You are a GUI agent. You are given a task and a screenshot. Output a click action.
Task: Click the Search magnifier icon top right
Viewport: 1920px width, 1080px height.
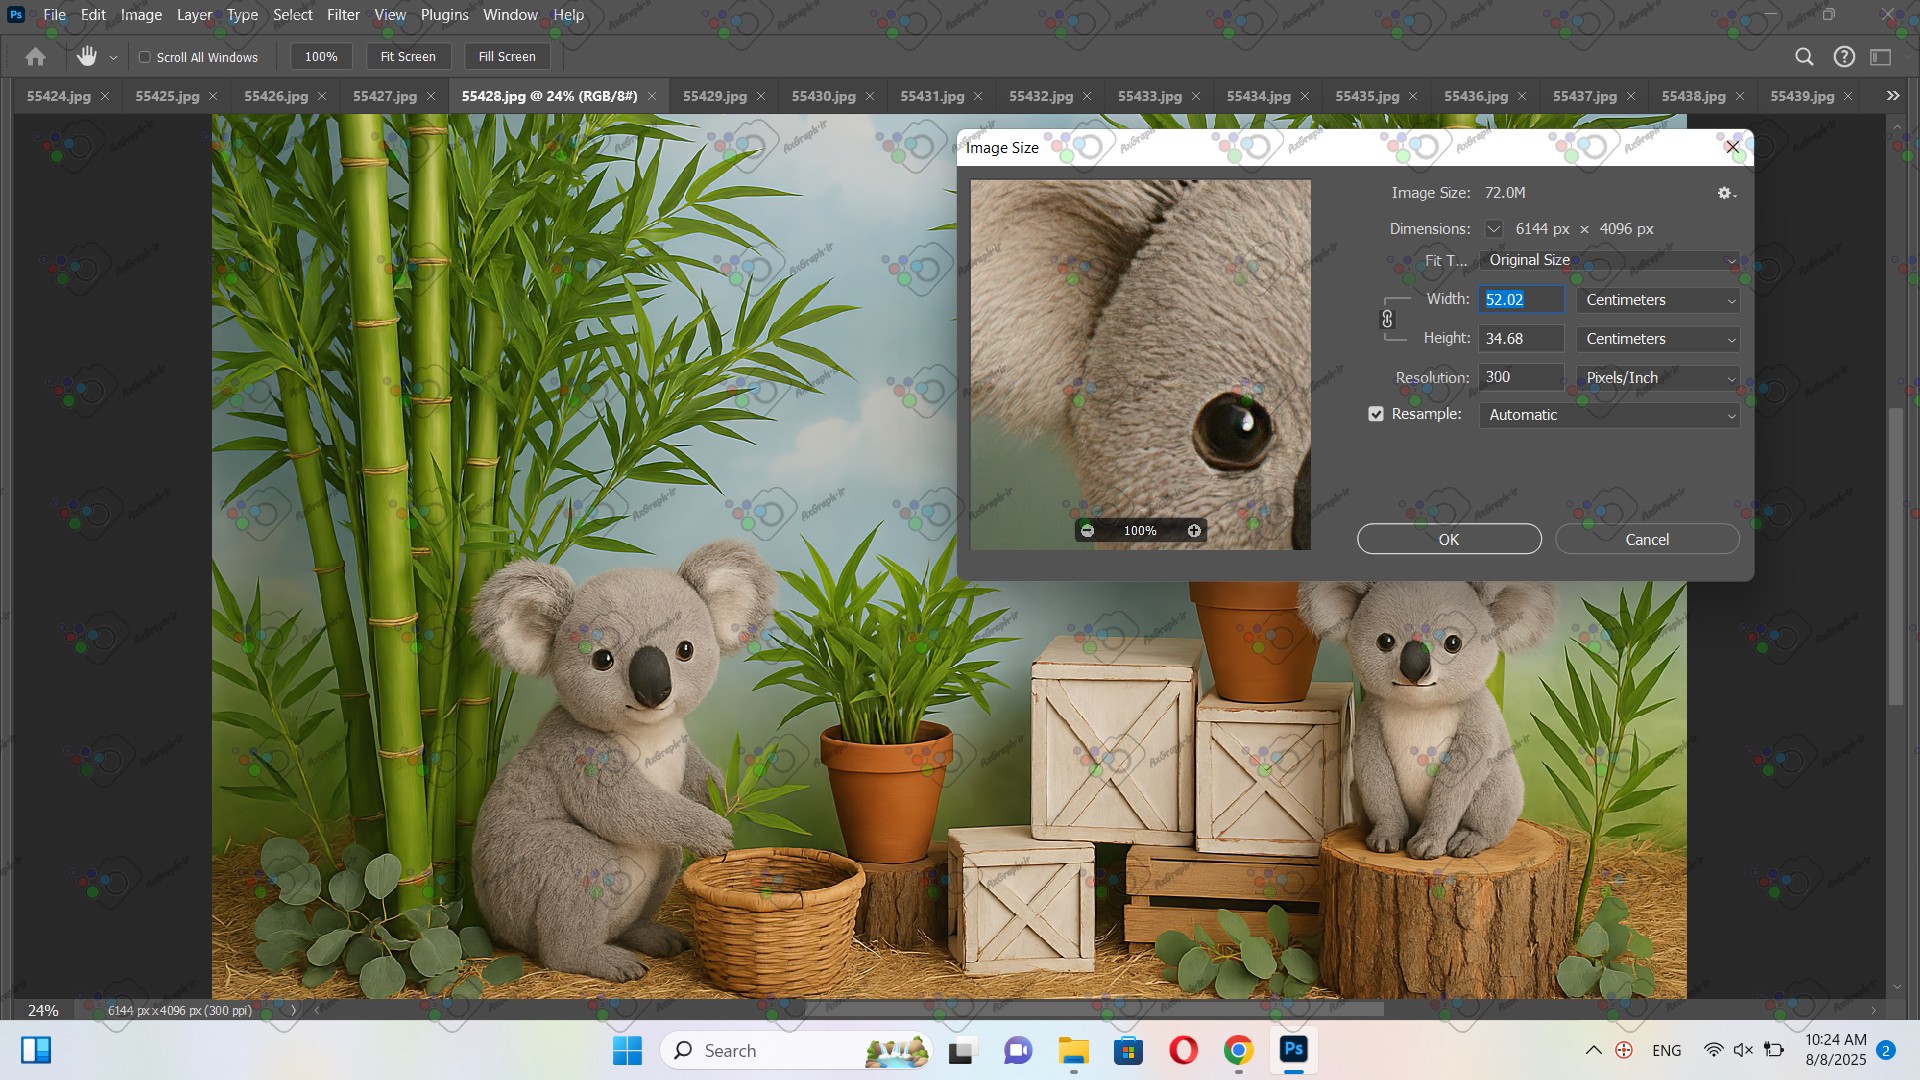click(x=1804, y=57)
